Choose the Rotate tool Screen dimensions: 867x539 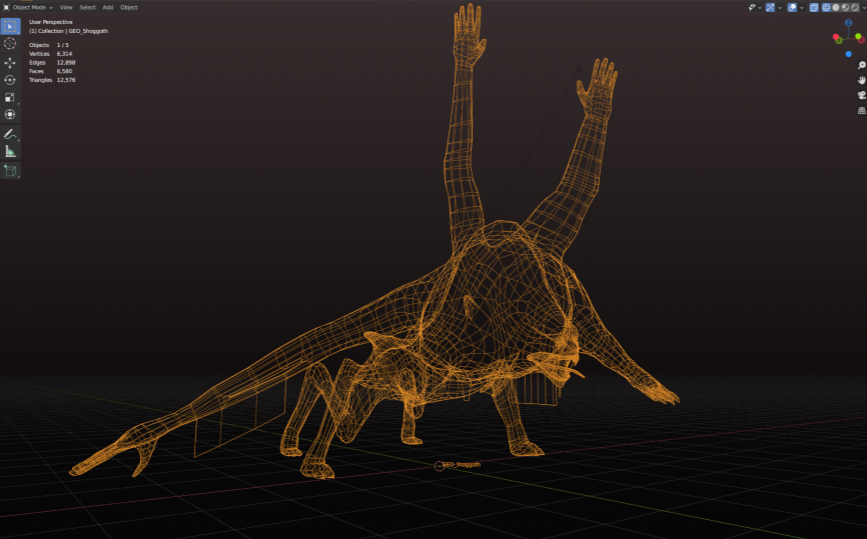pyautogui.click(x=10, y=80)
